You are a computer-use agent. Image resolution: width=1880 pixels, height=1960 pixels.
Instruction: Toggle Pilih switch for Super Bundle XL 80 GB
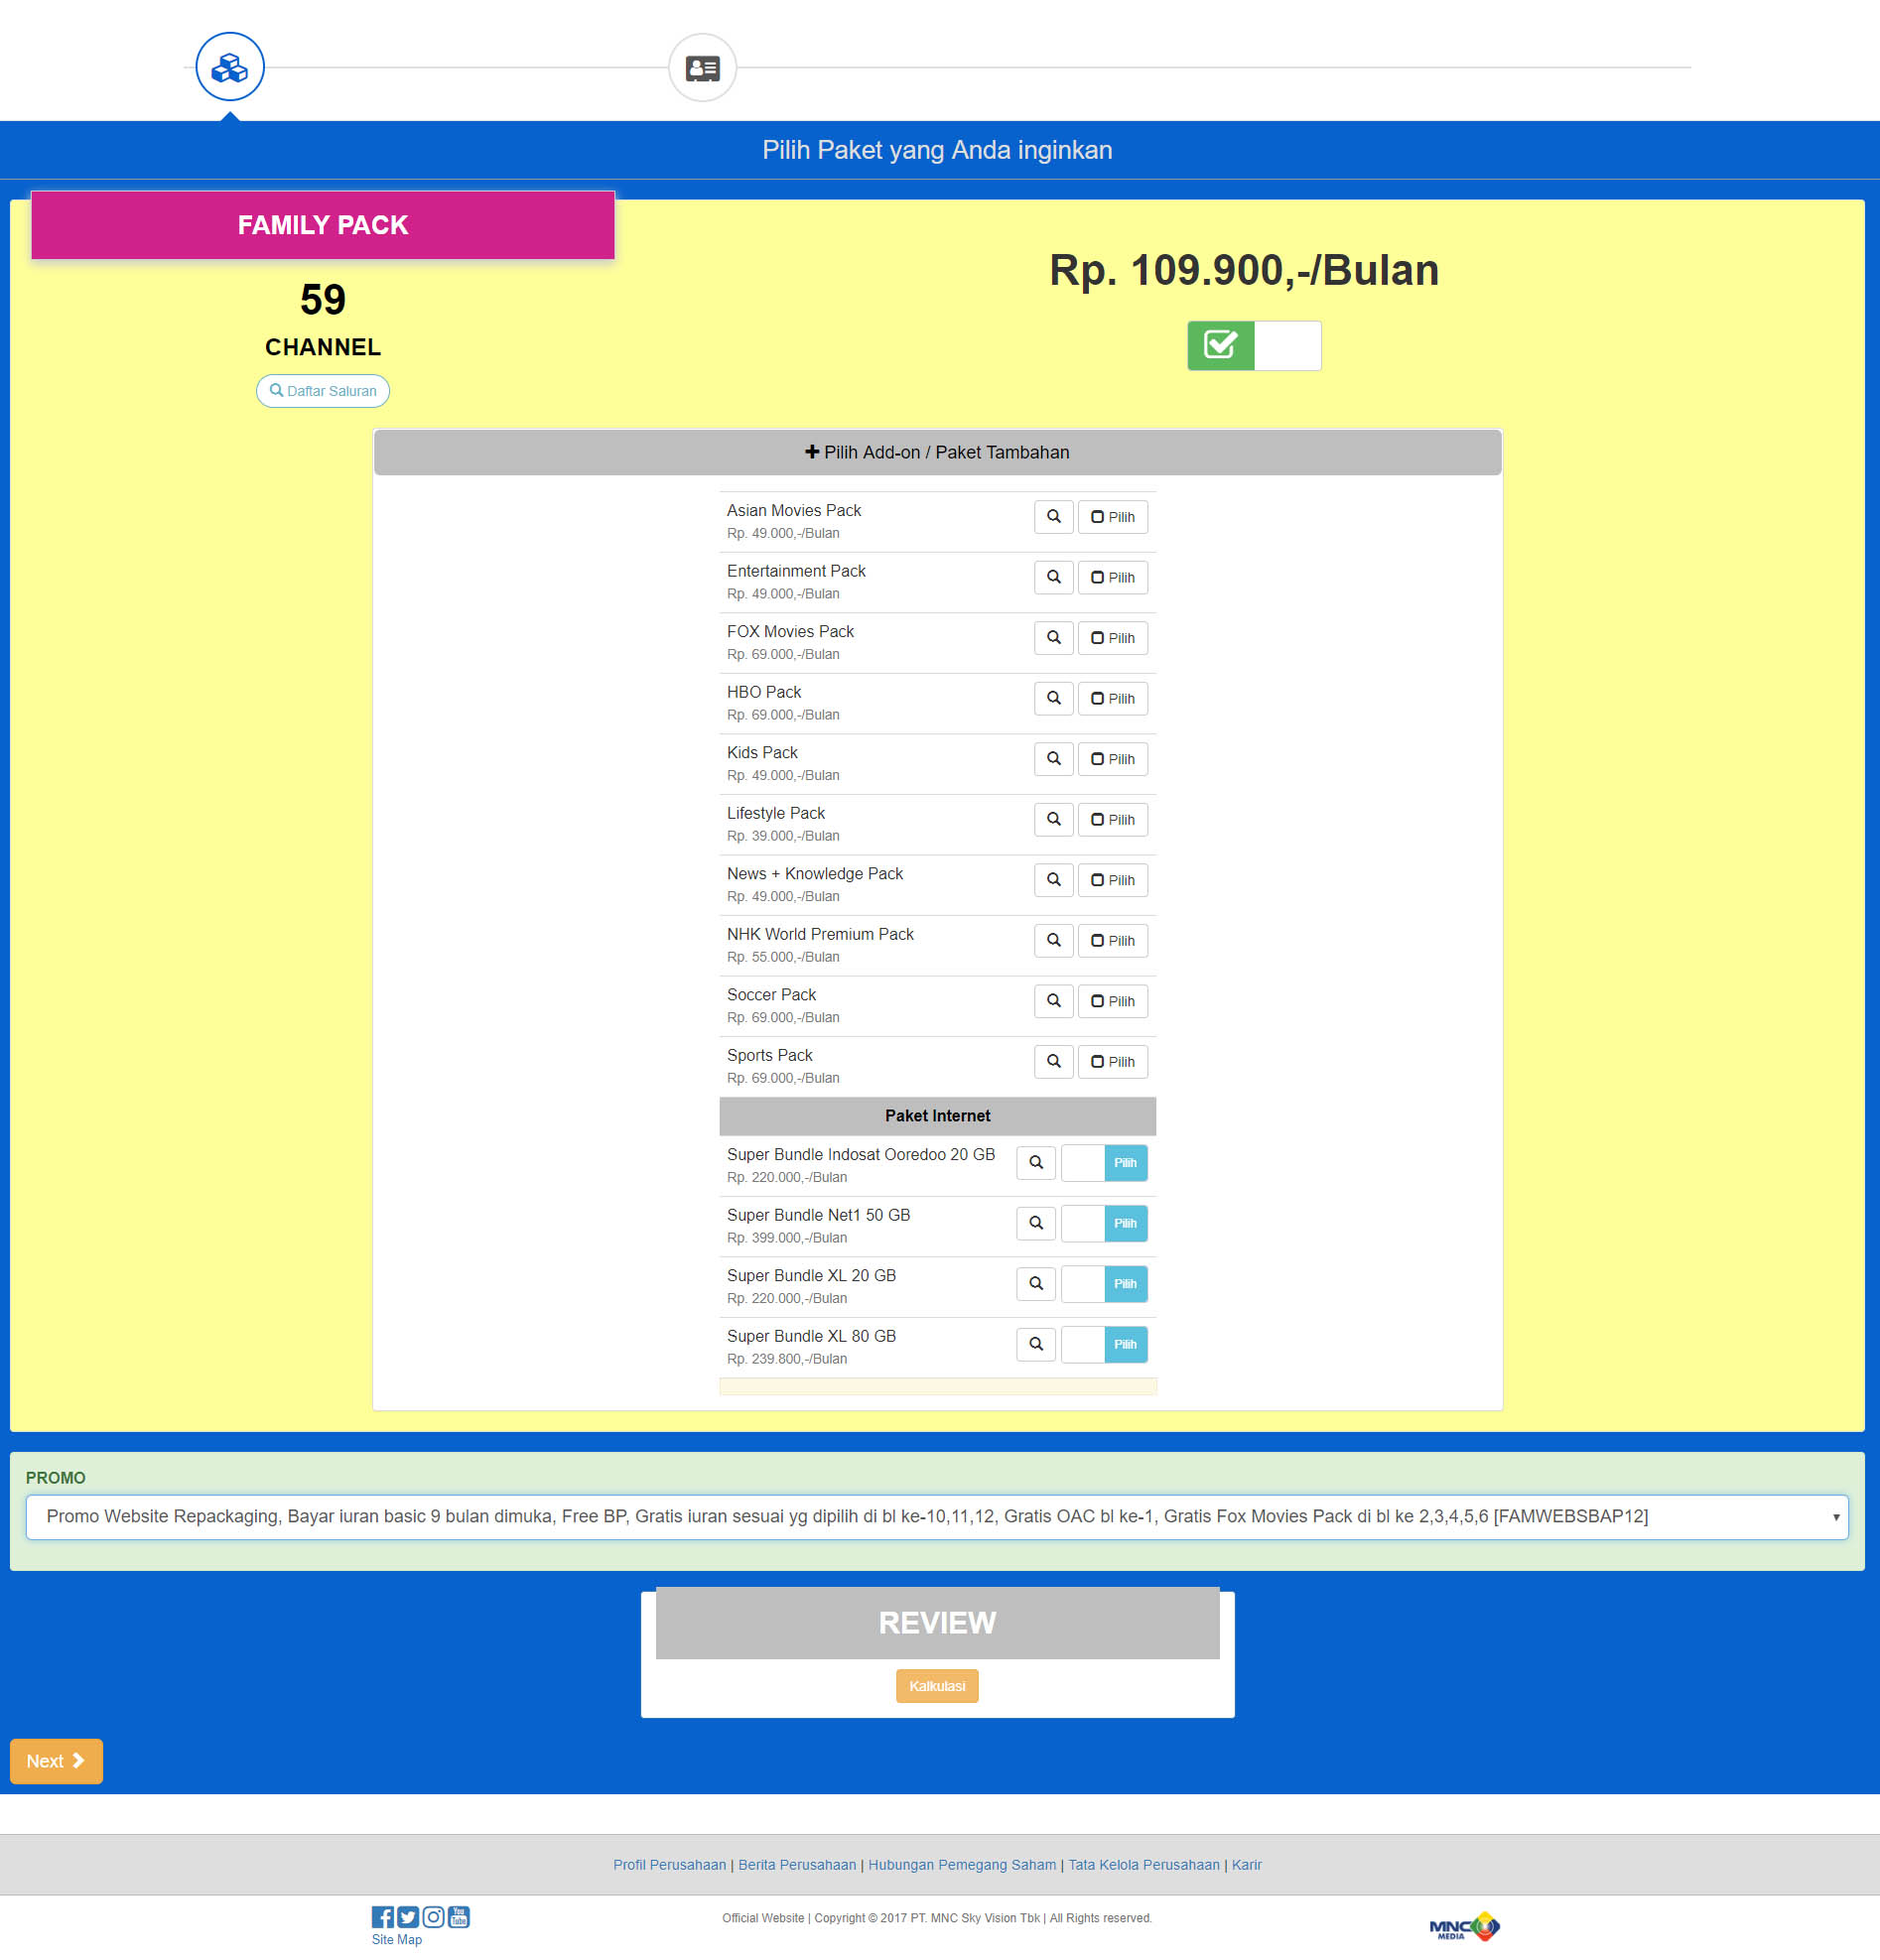(1103, 1344)
